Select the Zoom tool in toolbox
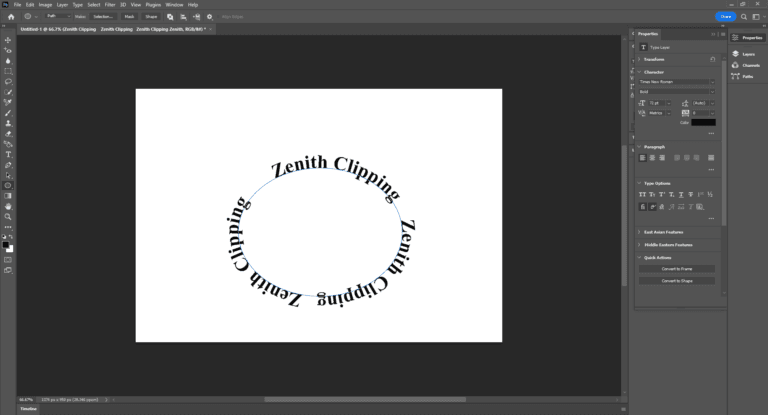768x415 pixels. click(x=8, y=217)
